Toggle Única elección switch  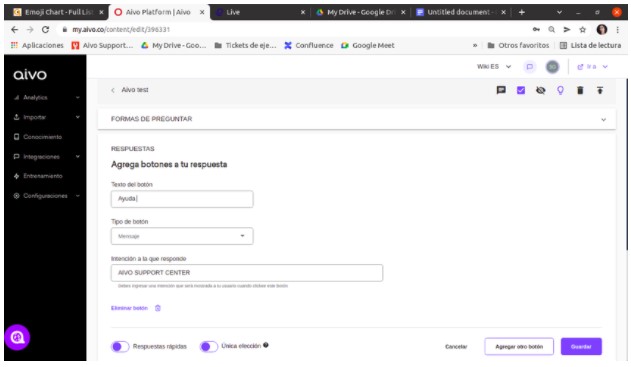point(208,346)
